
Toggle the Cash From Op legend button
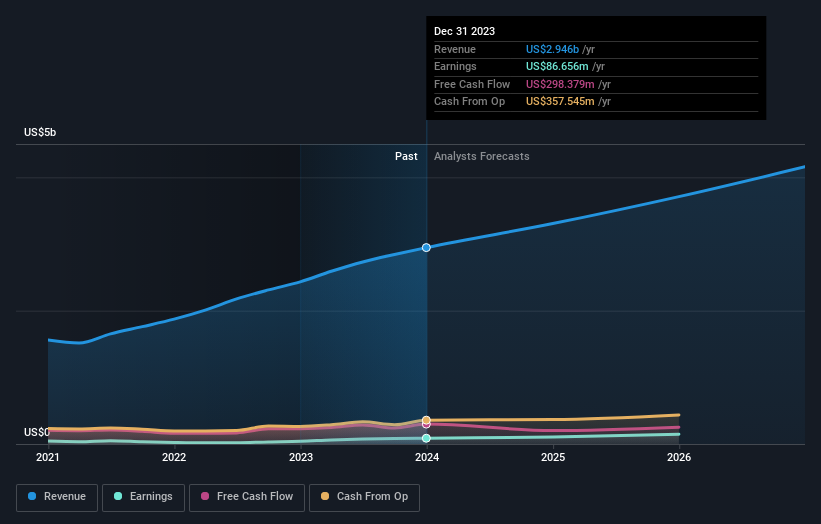point(364,497)
